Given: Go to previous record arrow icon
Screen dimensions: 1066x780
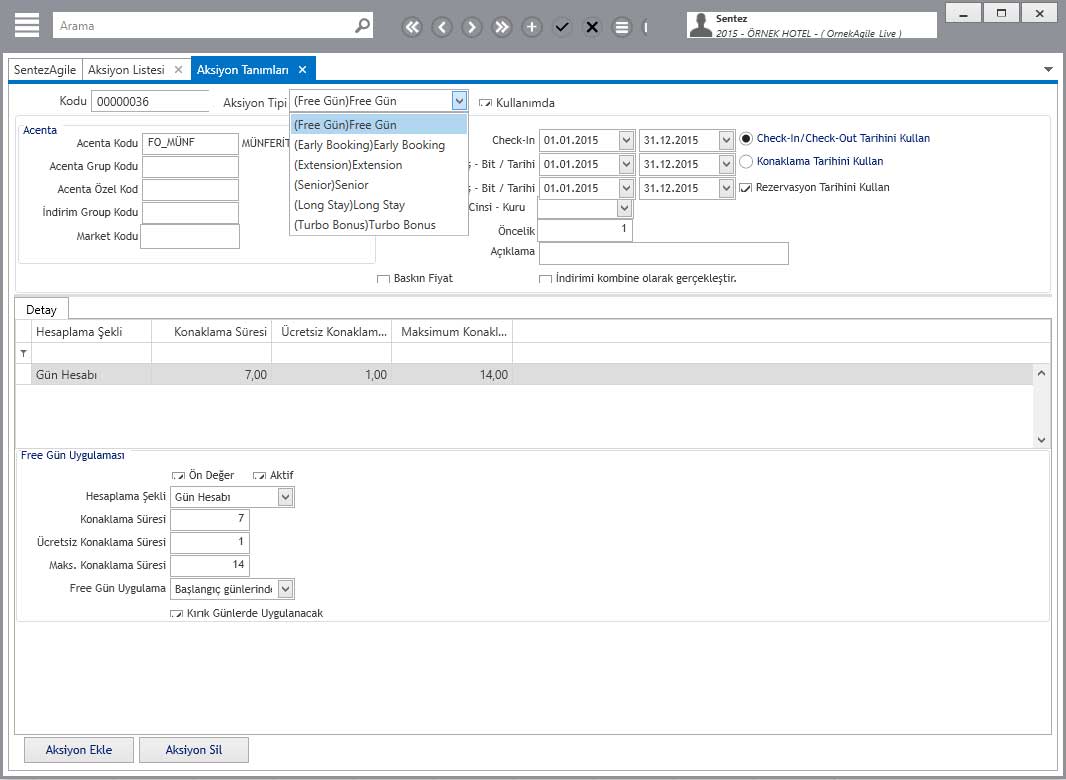Looking at the screenshot, I should [x=442, y=27].
